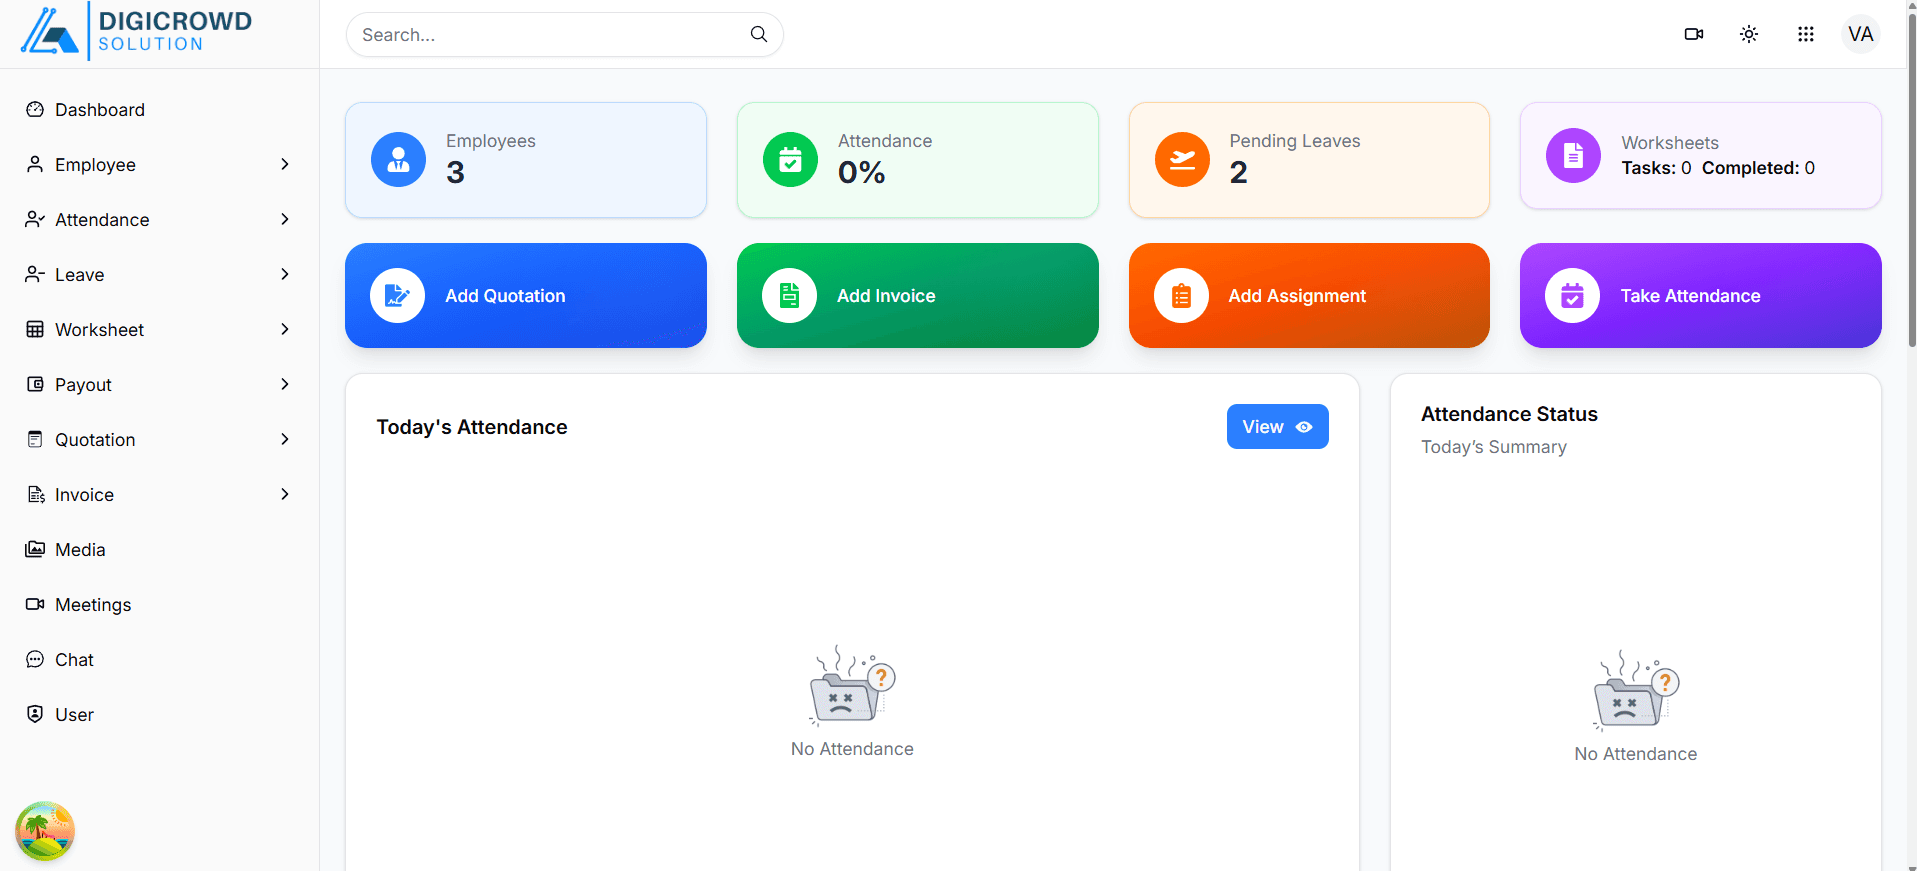Click the 'Today's Attendance' heading
Image resolution: width=1917 pixels, height=871 pixels.
point(472,427)
